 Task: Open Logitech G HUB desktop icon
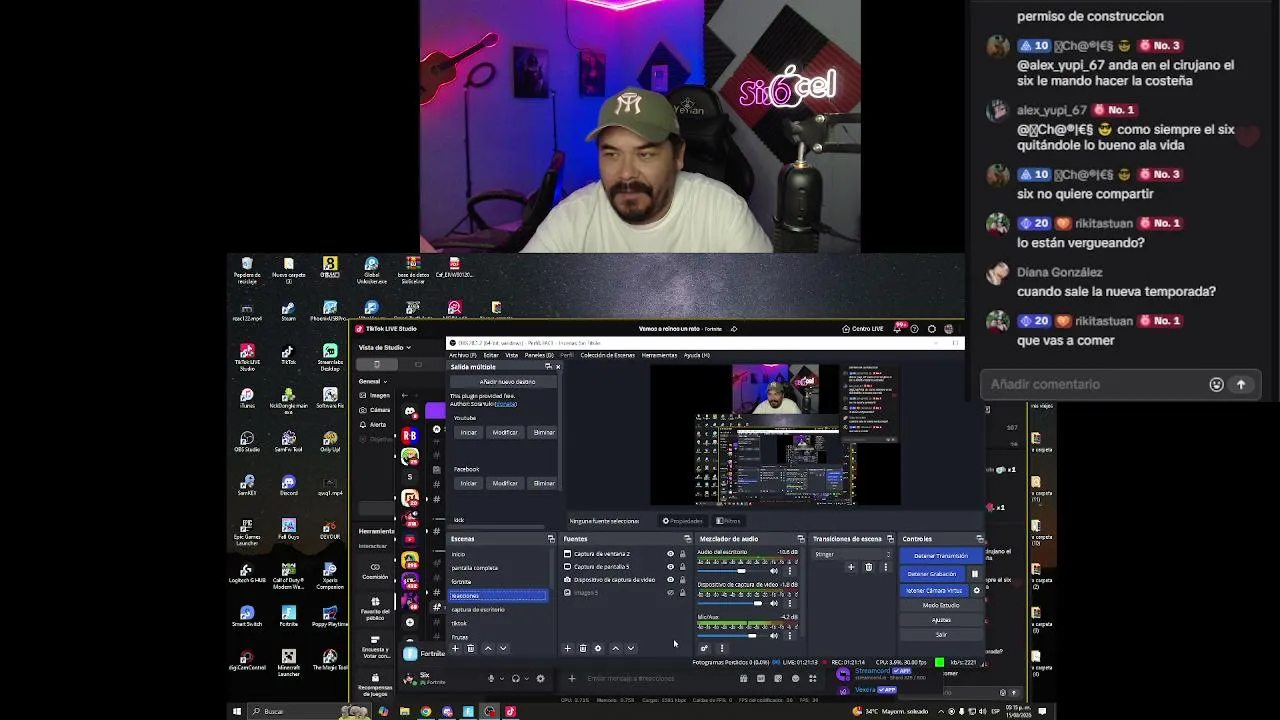pos(247,573)
